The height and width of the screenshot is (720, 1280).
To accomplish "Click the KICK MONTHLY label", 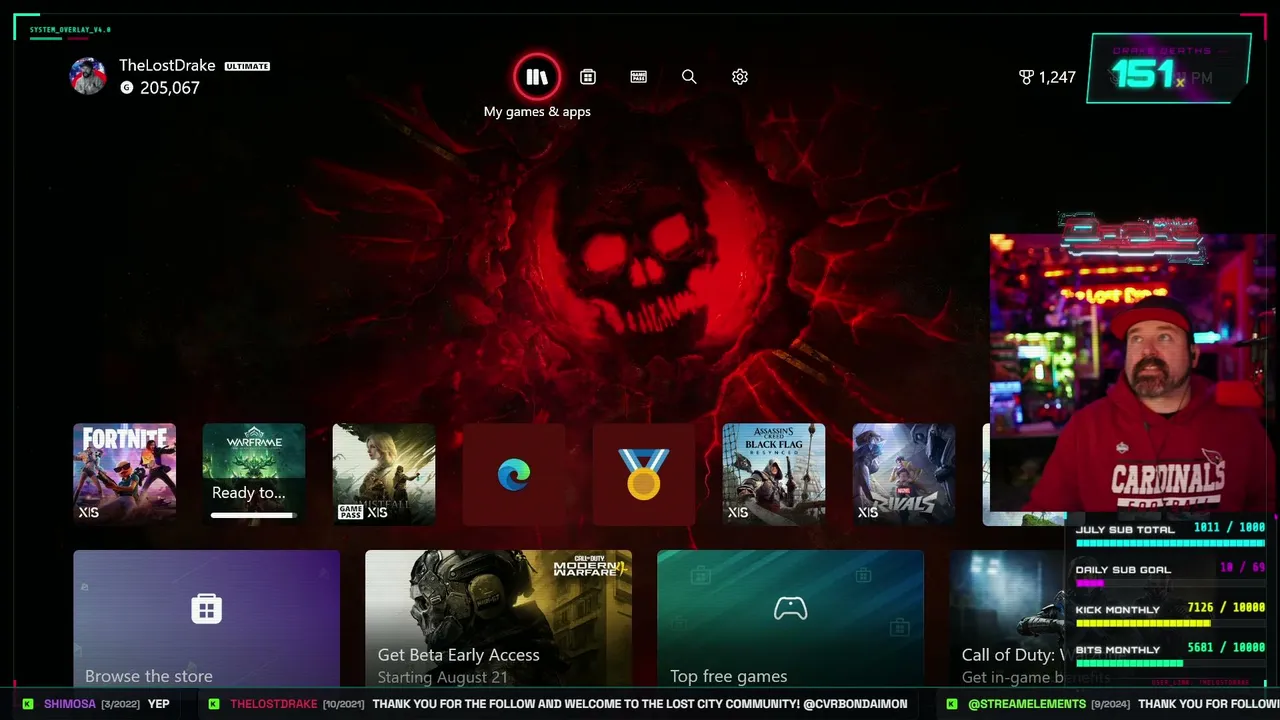I will point(1118,610).
